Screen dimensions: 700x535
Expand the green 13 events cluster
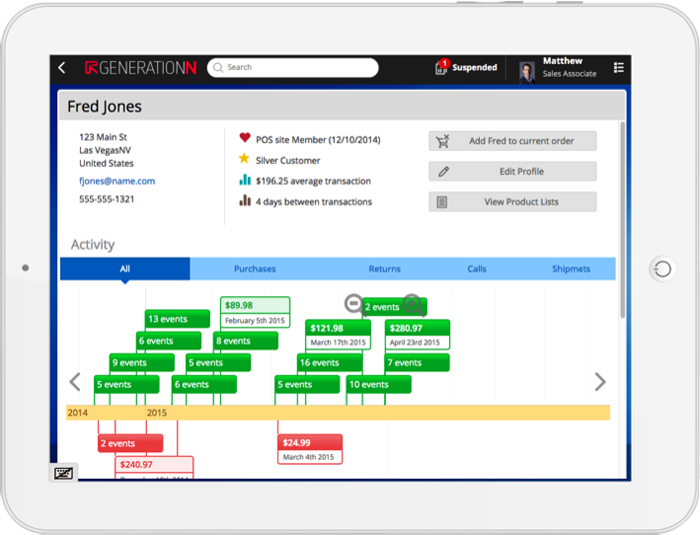(x=177, y=319)
